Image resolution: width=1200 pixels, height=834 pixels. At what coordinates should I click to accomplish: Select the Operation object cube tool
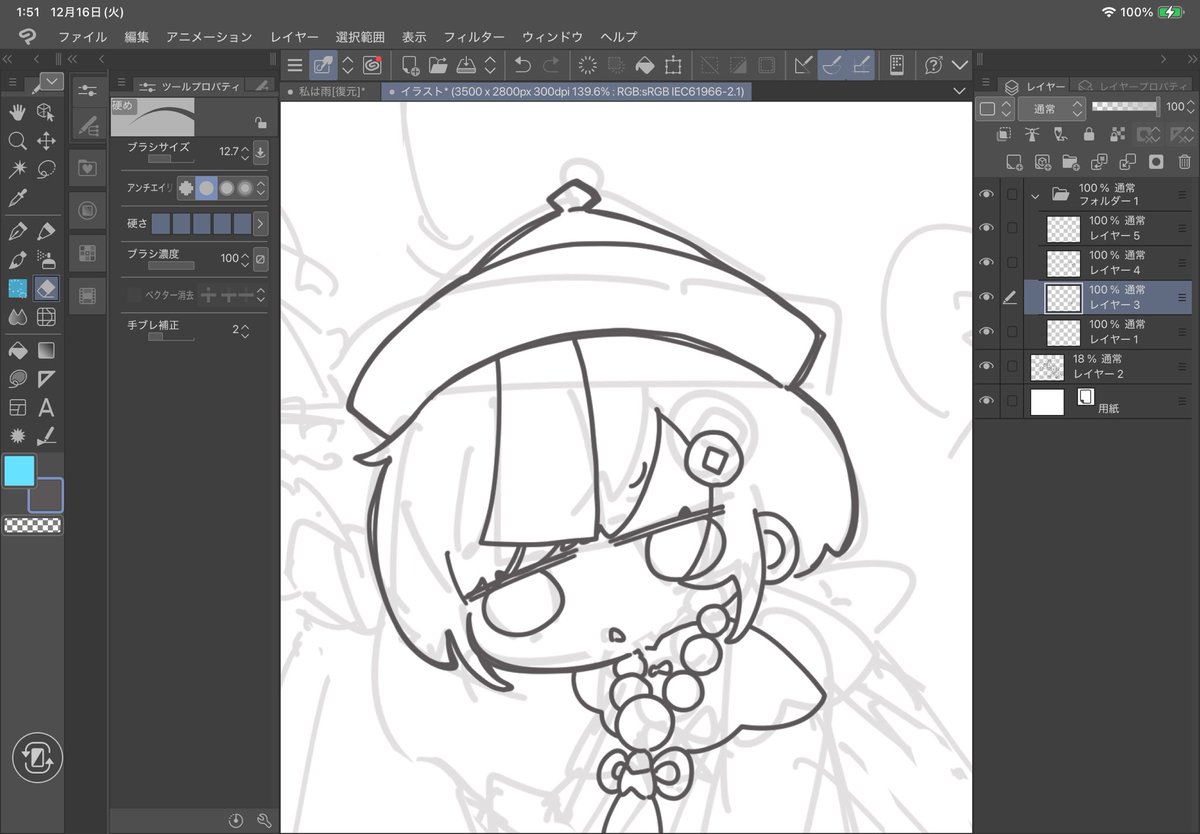46,112
